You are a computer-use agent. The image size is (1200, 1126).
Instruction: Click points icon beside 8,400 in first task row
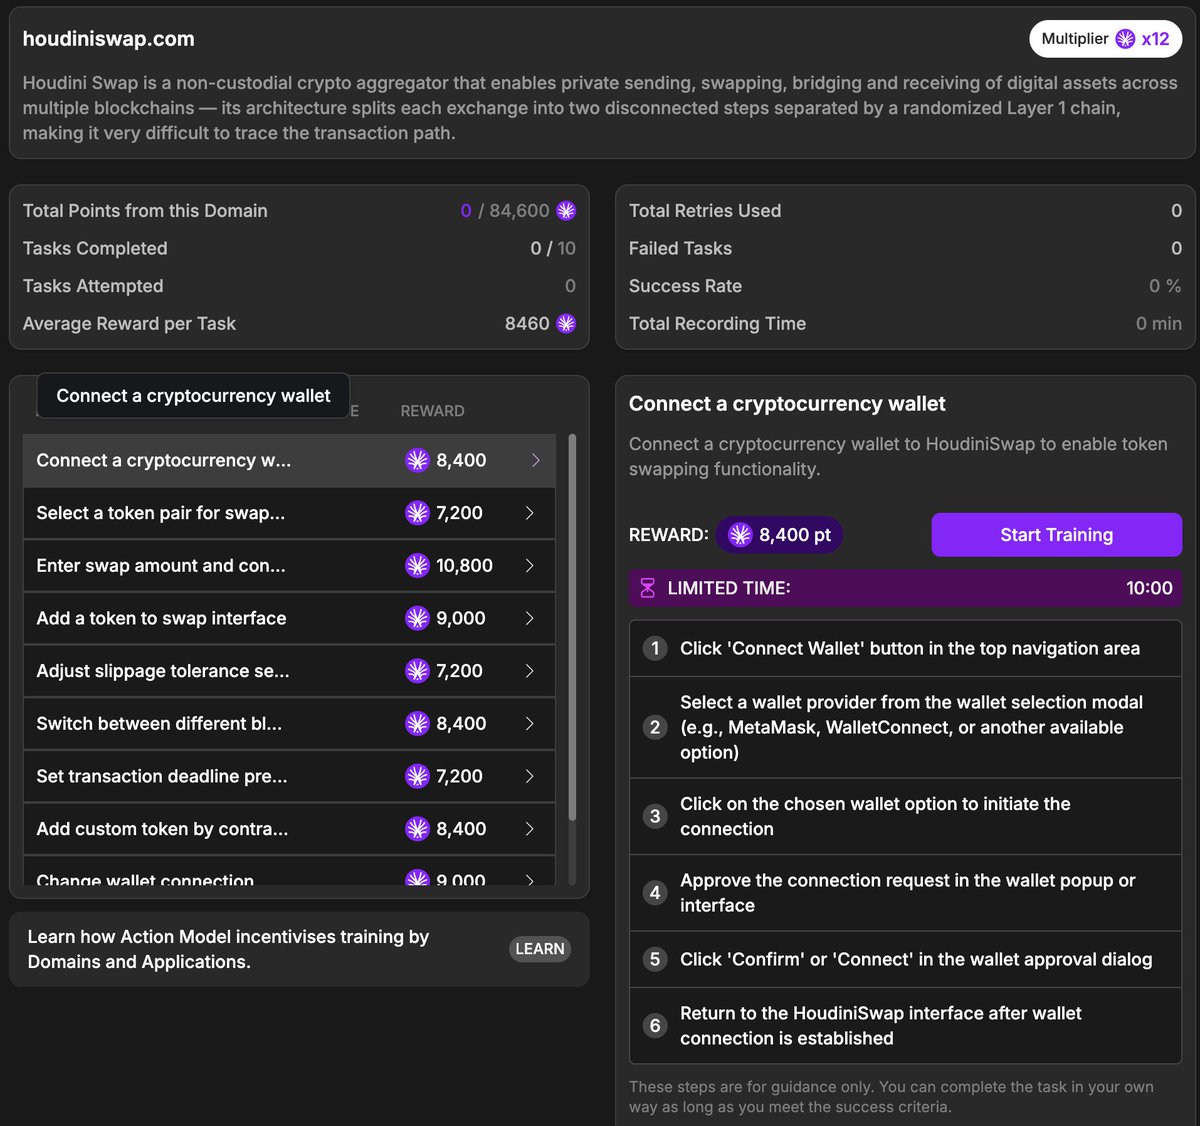[417, 460]
